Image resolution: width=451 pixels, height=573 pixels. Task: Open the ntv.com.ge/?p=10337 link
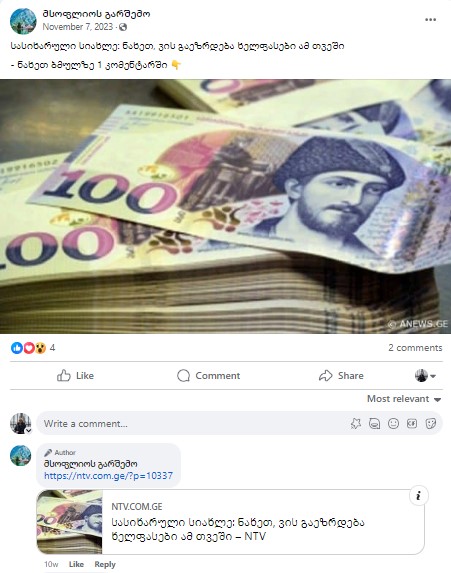pos(108,476)
